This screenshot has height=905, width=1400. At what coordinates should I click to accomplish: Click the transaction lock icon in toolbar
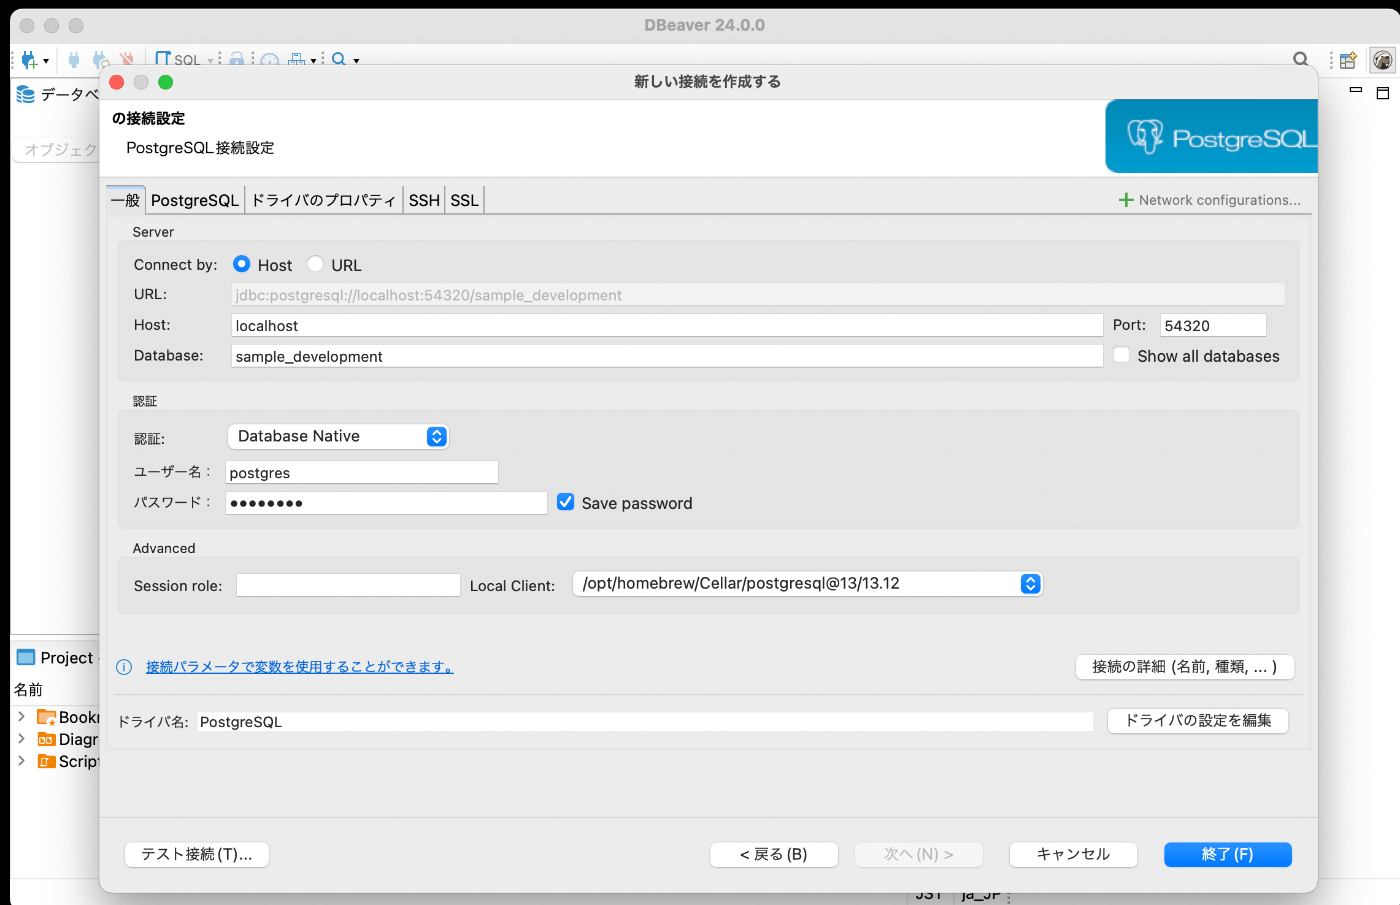pyautogui.click(x=236, y=60)
